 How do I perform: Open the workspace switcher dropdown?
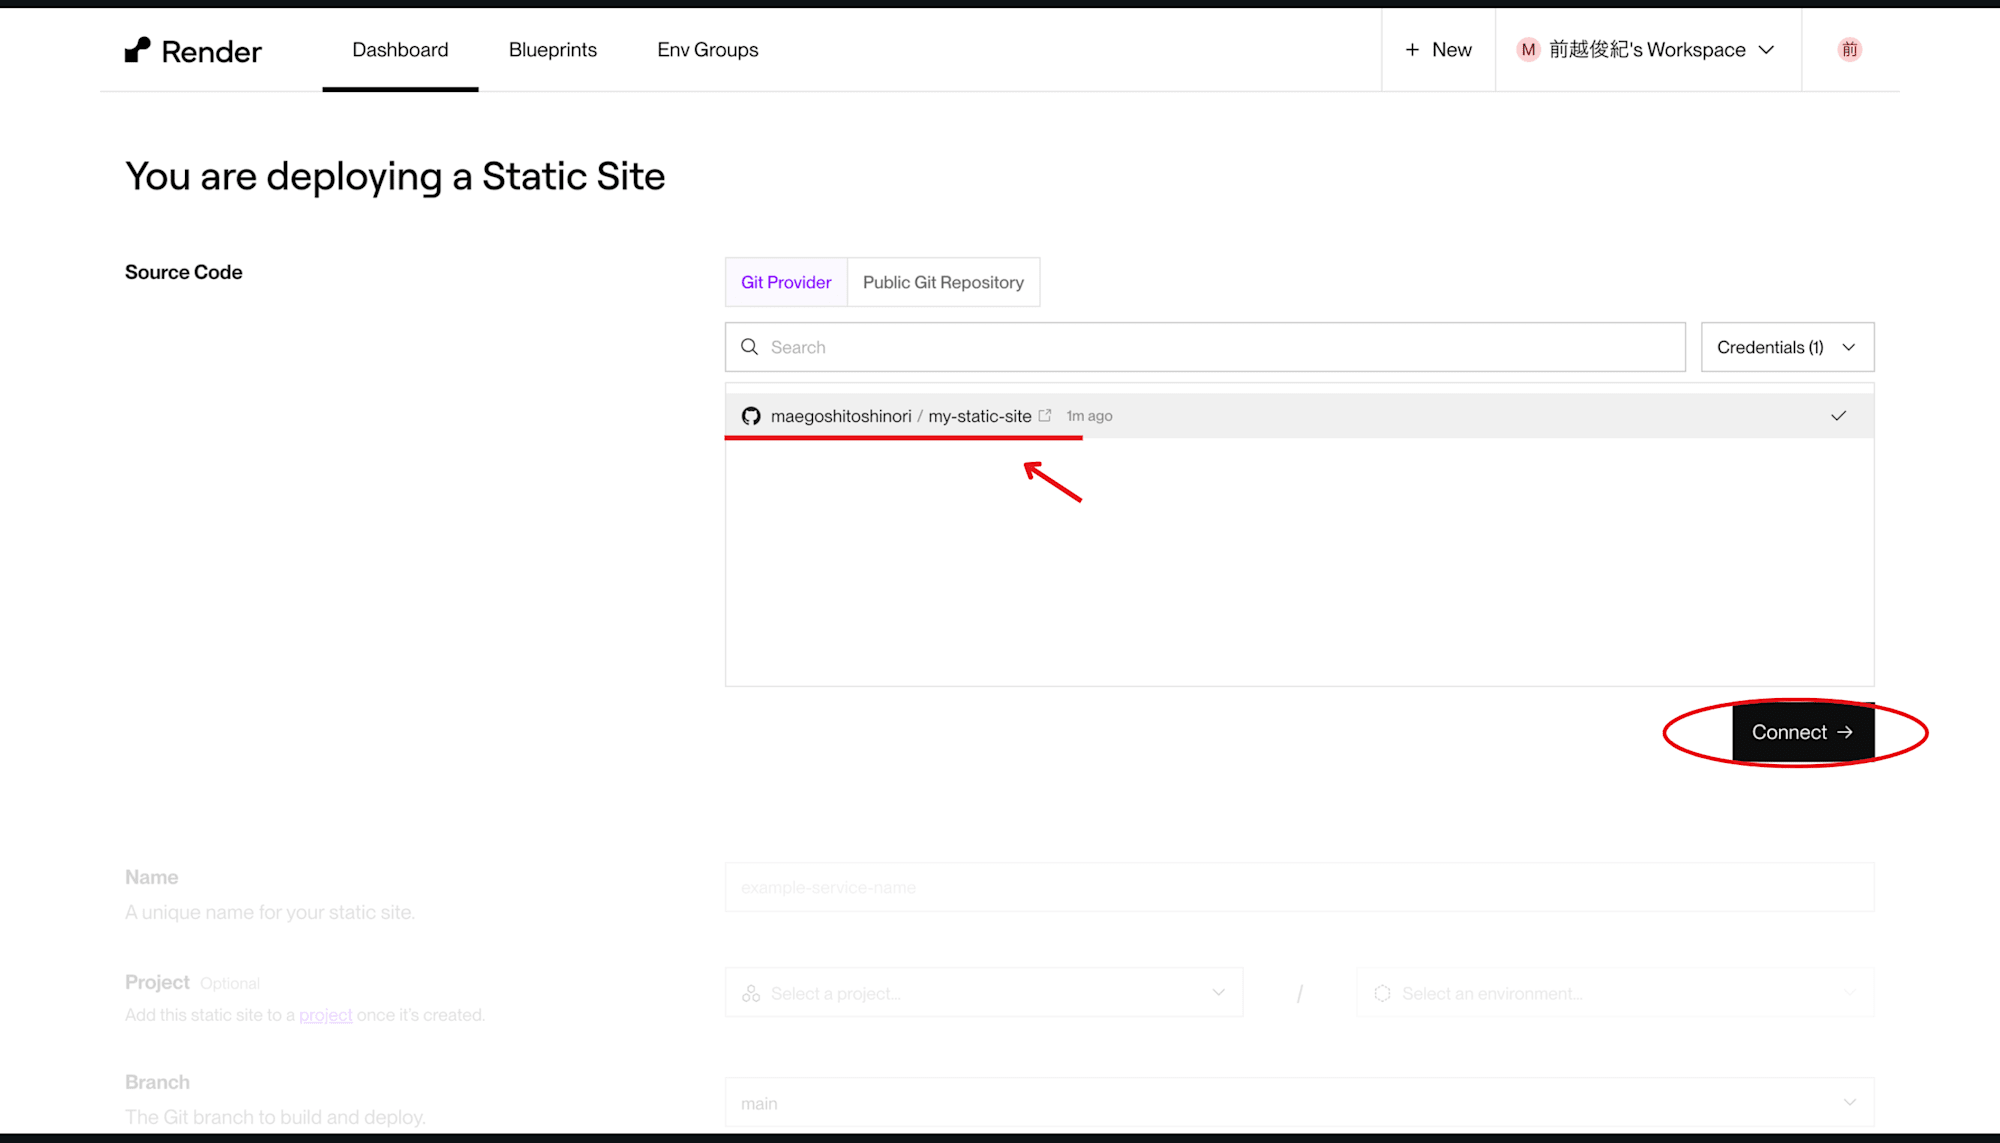click(1647, 50)
